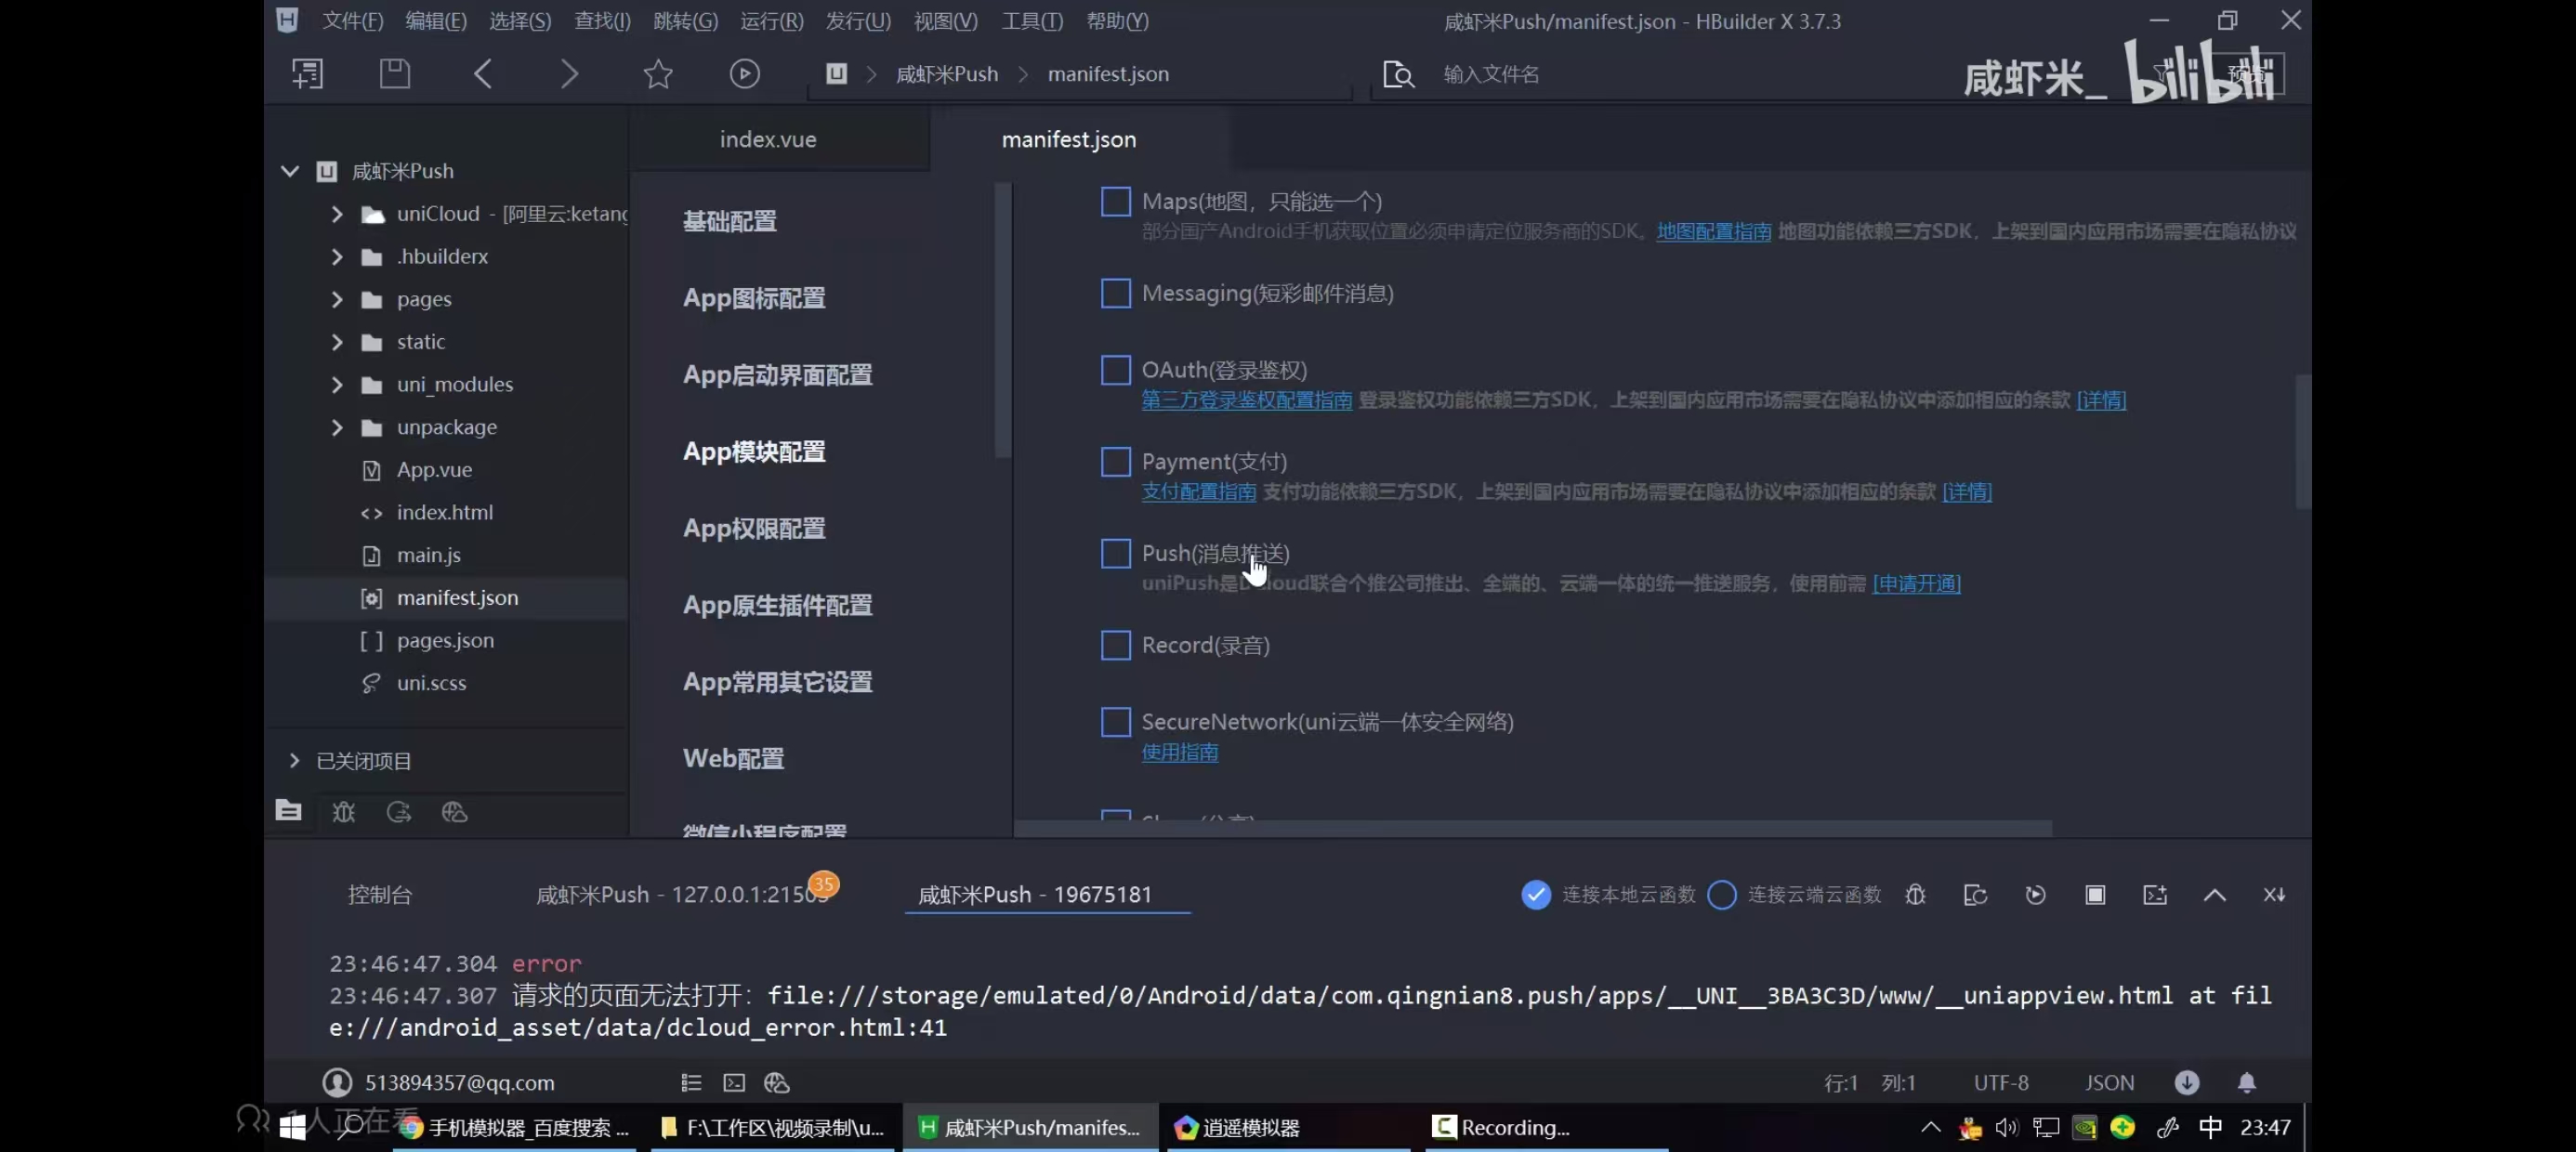
Task: Go forward with the right arrow icon
Action: click(569, 74)
